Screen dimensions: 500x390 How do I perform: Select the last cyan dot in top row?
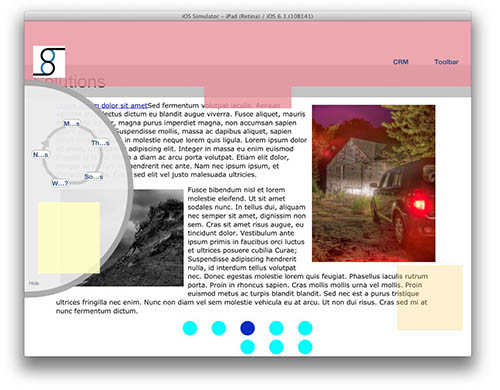coord(305,328)
